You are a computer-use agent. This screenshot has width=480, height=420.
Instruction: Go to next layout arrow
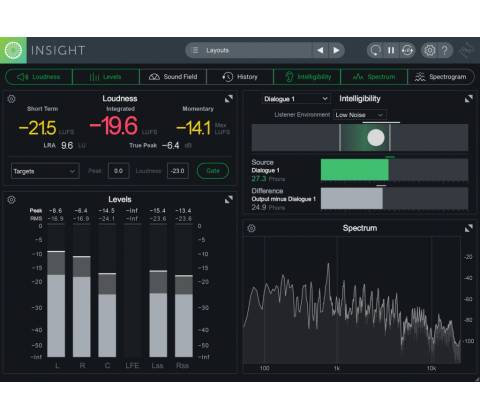(336, 50)
